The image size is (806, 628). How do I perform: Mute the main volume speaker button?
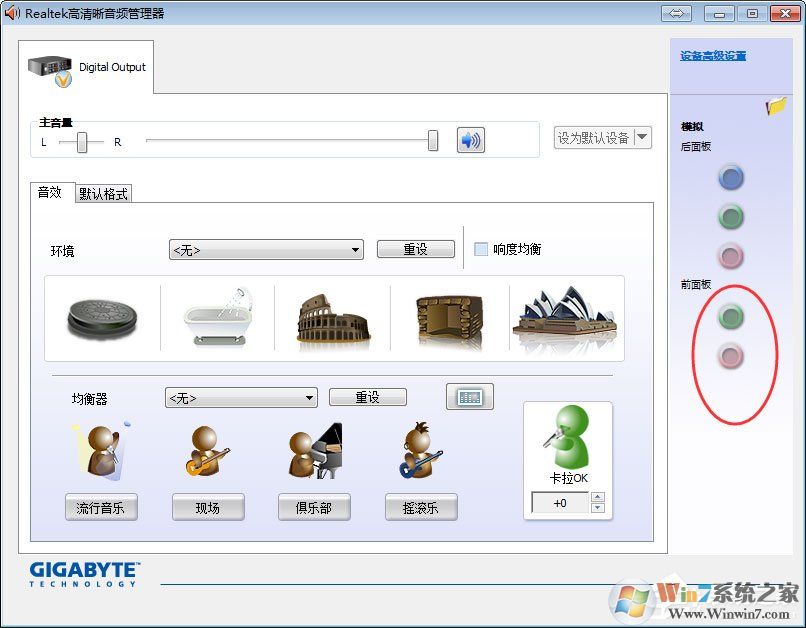coord(469,139)
